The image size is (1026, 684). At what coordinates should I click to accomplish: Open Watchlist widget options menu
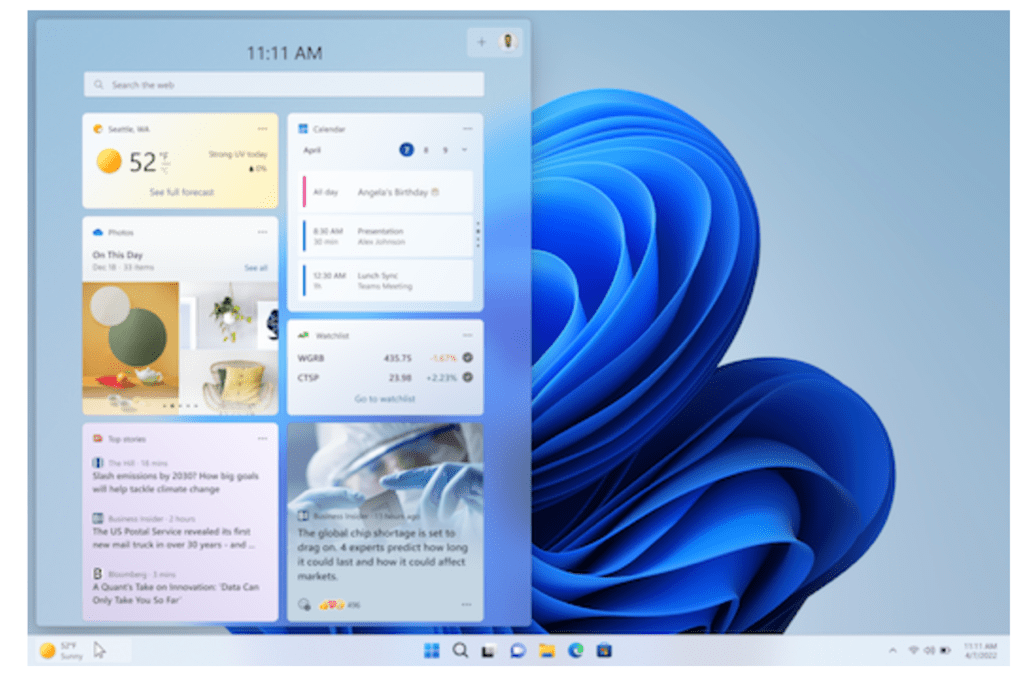pos(467,335)
